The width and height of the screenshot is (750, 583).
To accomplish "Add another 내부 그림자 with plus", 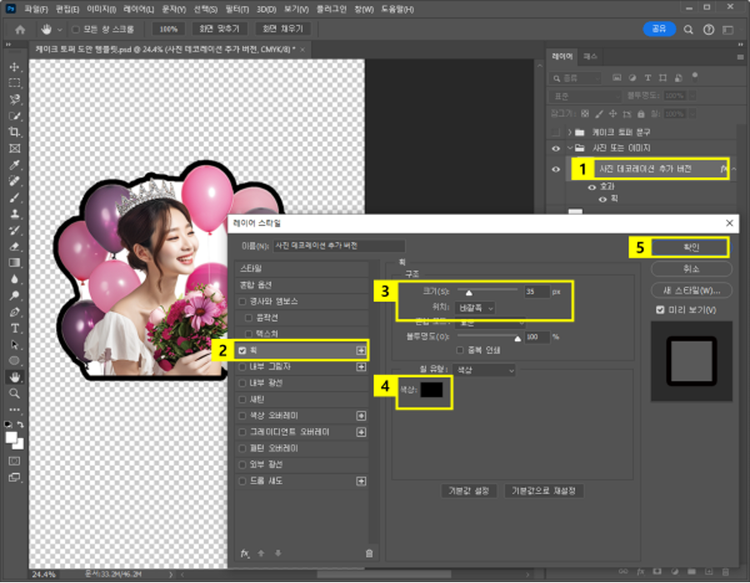I will point(361,367).
